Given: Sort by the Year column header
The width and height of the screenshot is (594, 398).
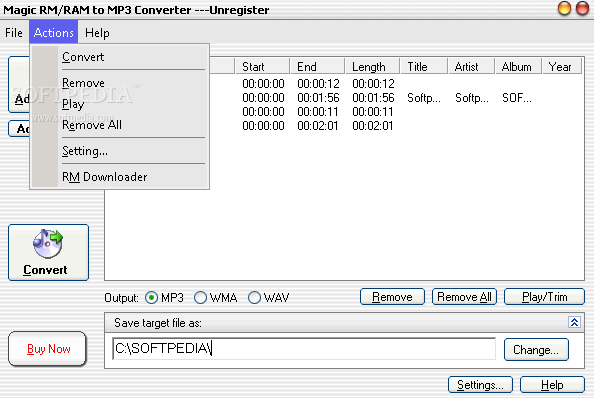Looking at the screenshot, I should 562,66.
